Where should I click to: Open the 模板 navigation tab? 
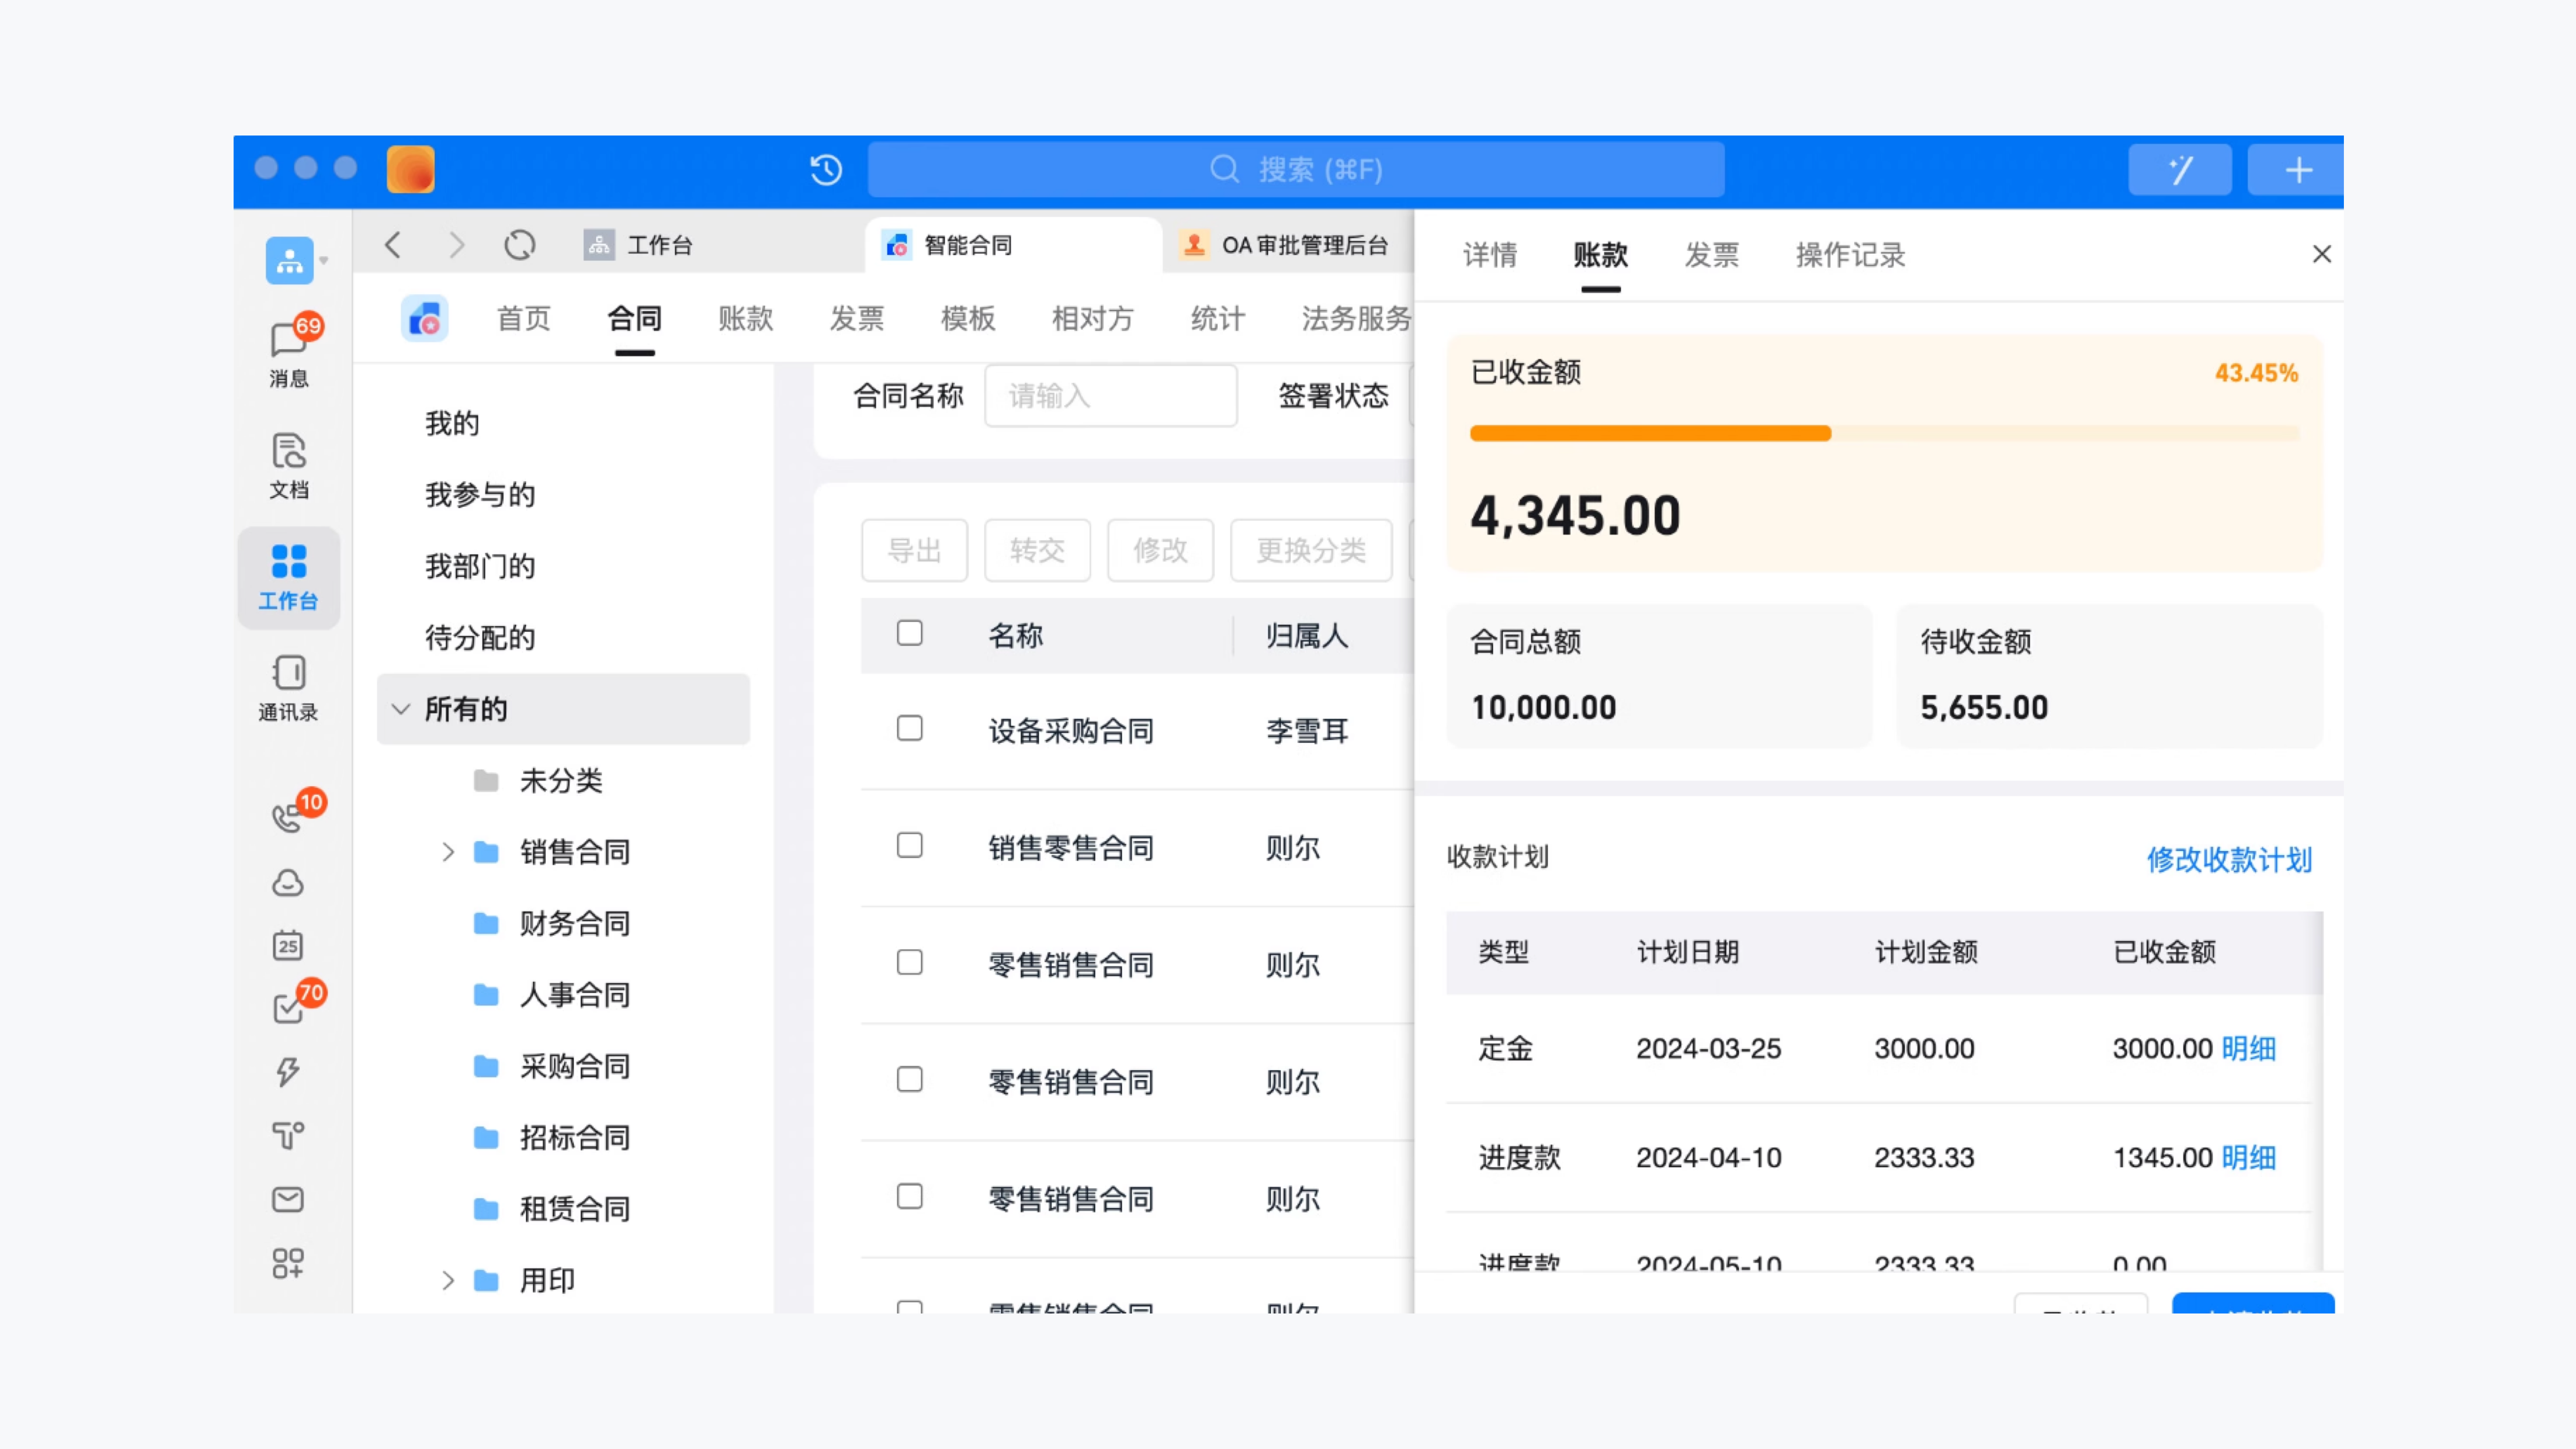[x=968, y=319]
